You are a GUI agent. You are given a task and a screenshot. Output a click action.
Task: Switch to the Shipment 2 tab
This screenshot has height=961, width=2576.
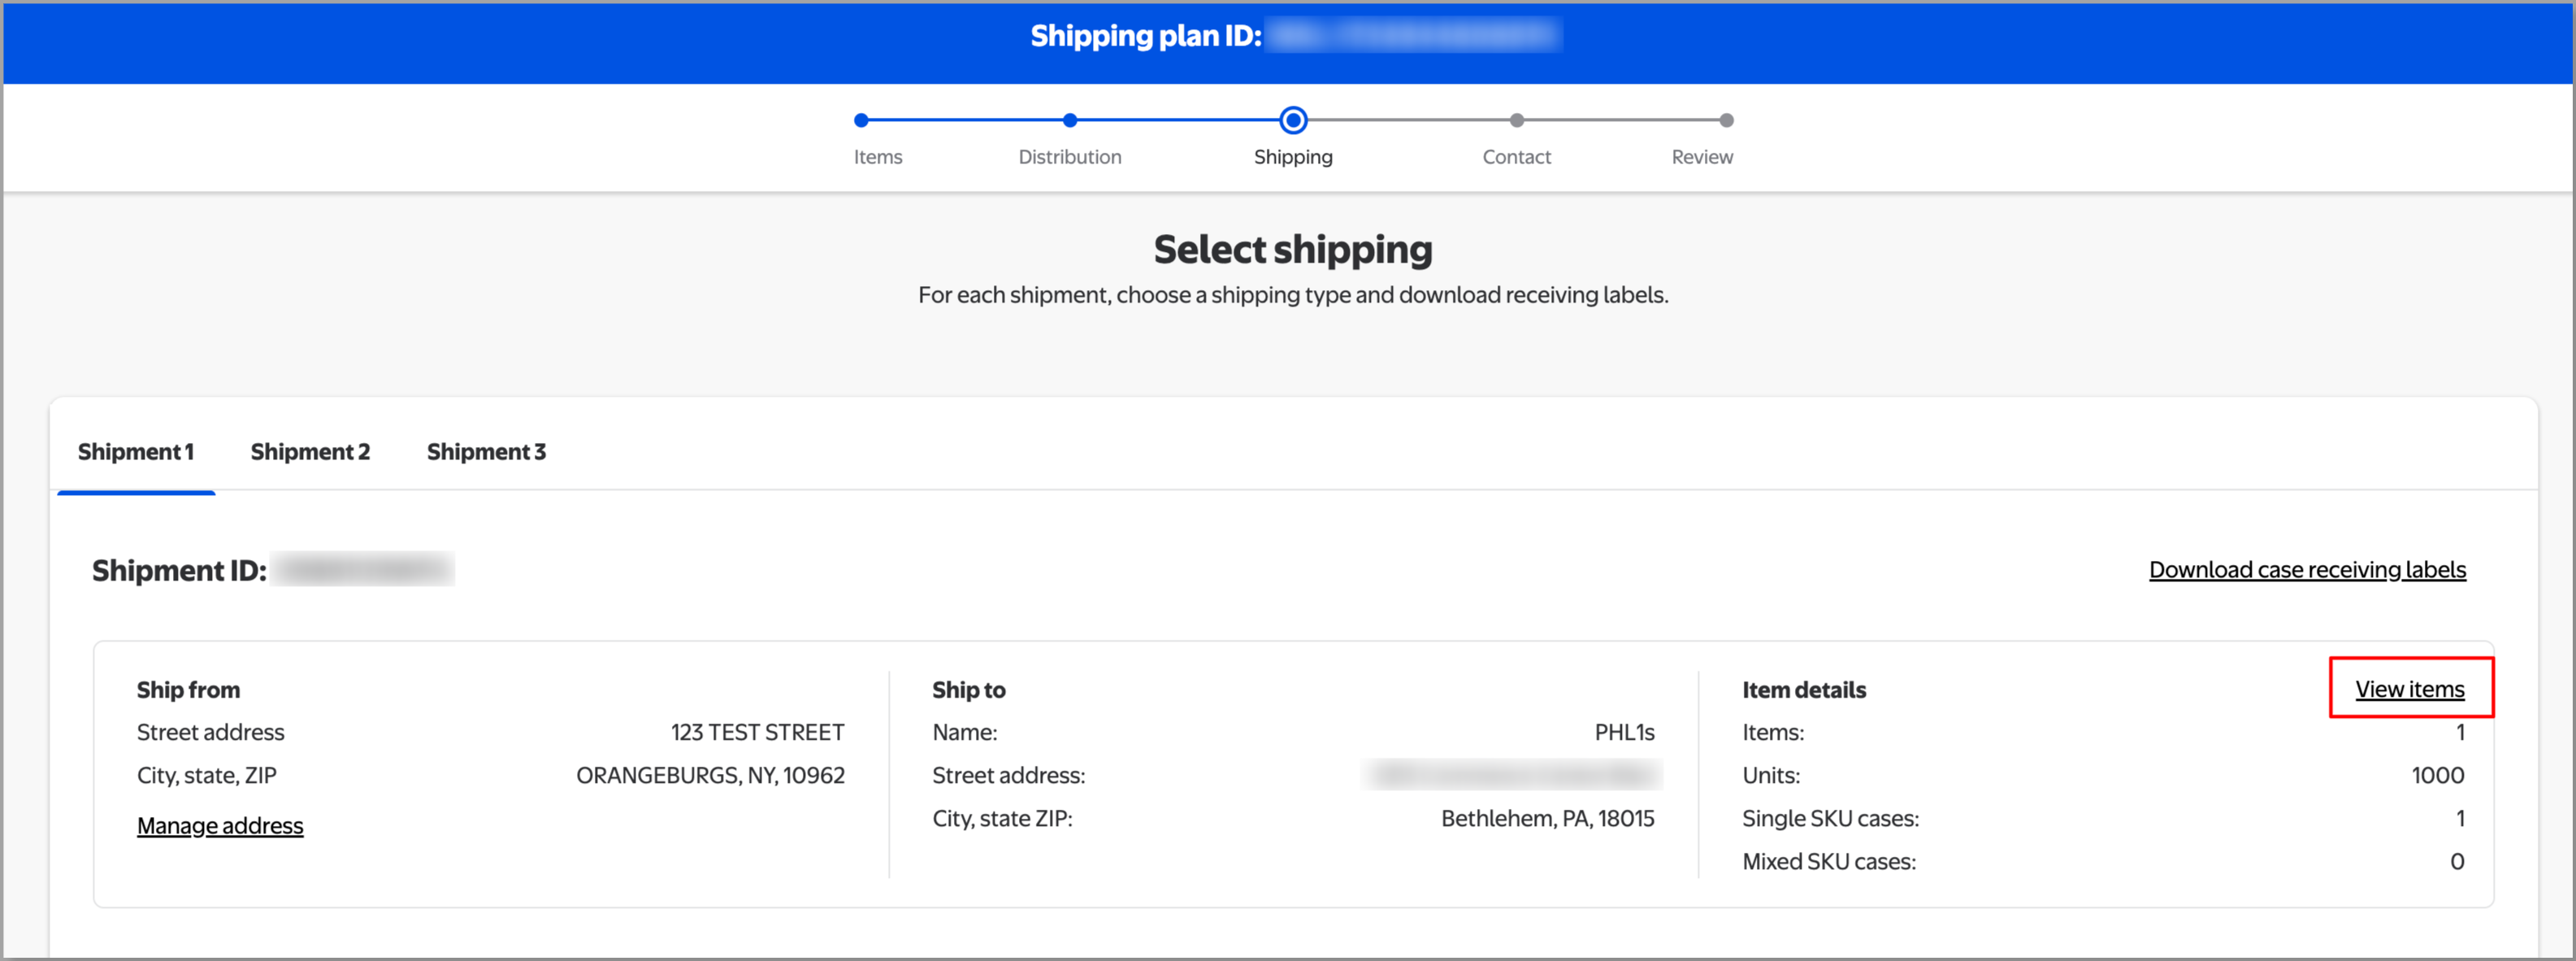[x=310, y=452]
